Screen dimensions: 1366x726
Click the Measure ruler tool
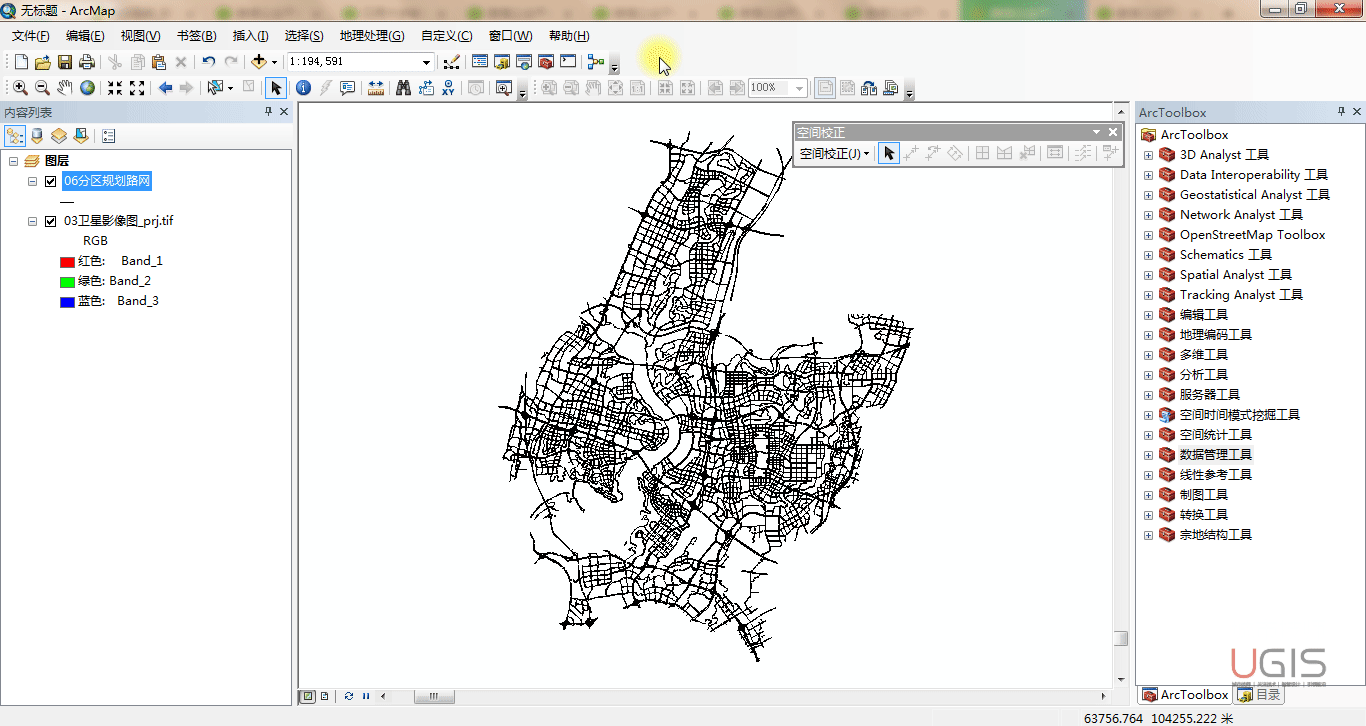pyautogui.click(x=376, y=88)
